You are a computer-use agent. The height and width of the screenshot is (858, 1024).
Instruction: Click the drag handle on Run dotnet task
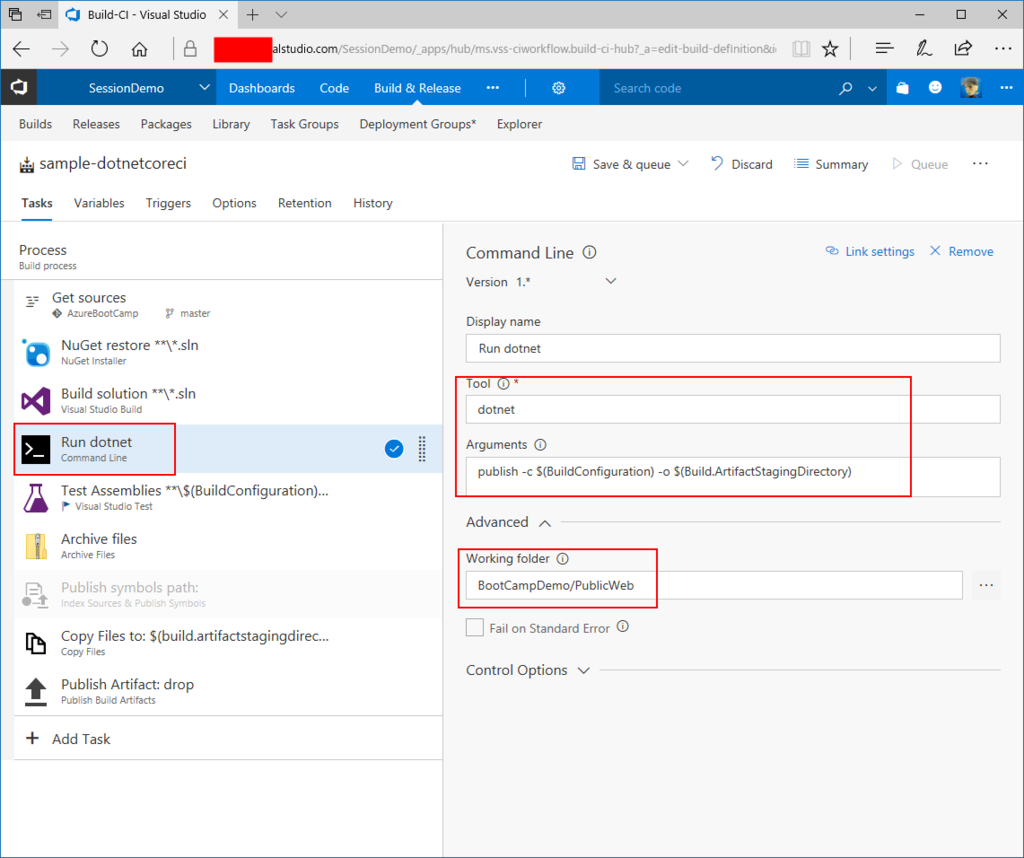[422, 449]
